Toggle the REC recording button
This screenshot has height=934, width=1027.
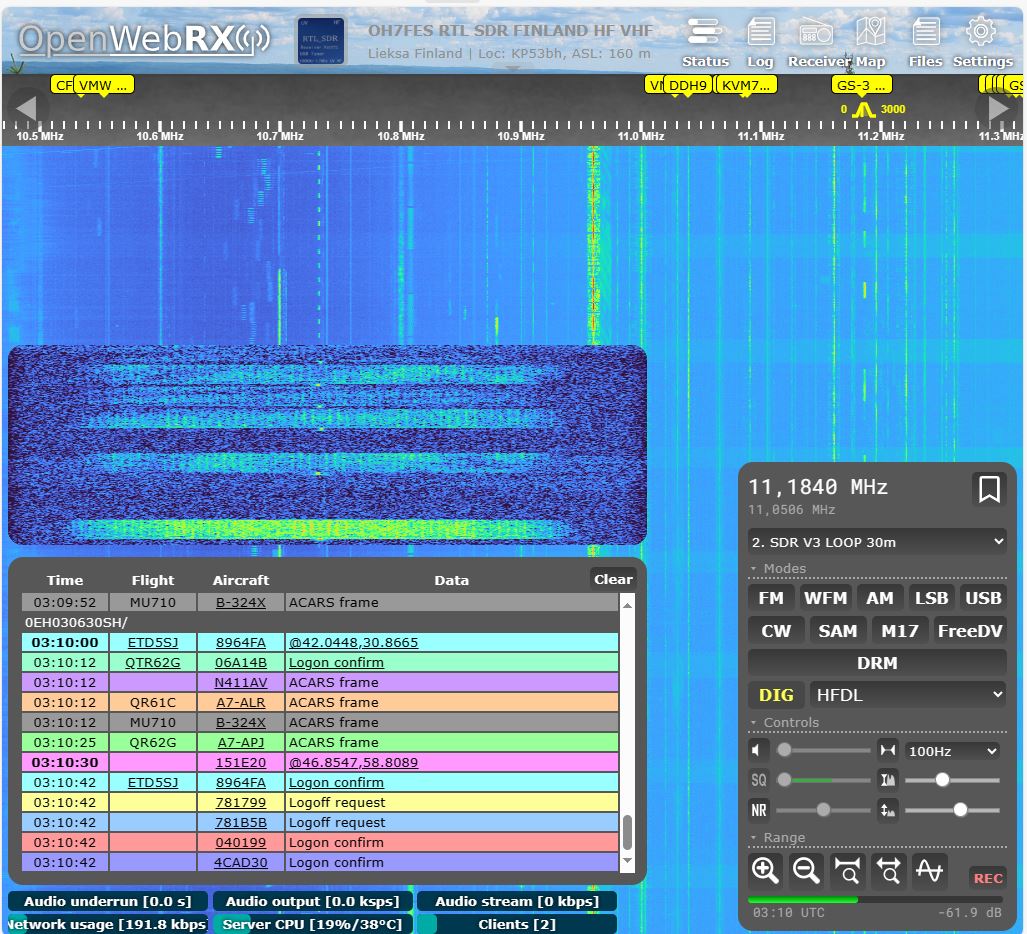(987, 878)
